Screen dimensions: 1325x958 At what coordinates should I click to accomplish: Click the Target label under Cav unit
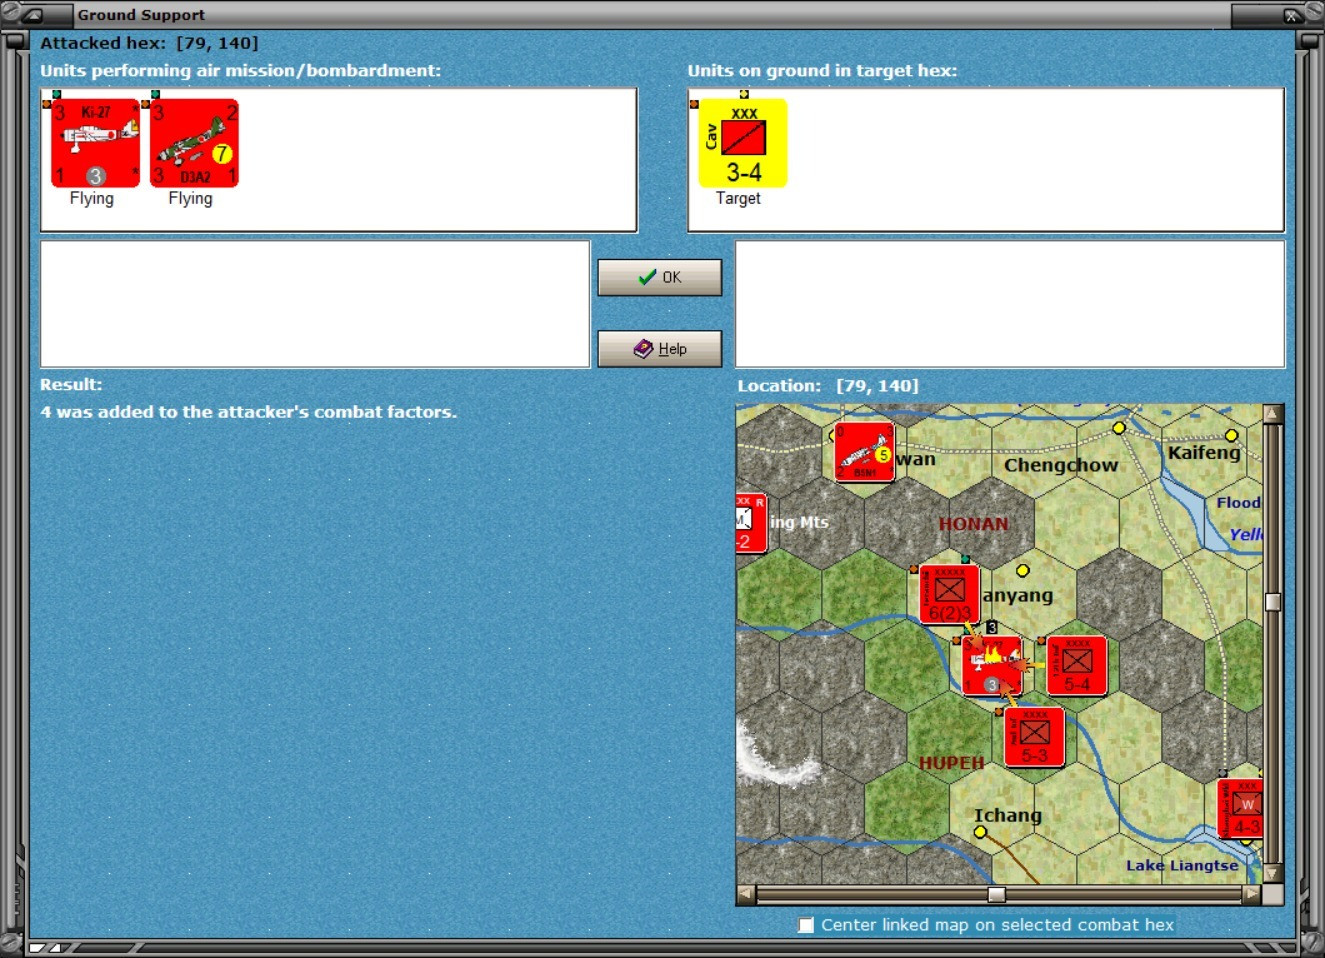click(738, 198)
